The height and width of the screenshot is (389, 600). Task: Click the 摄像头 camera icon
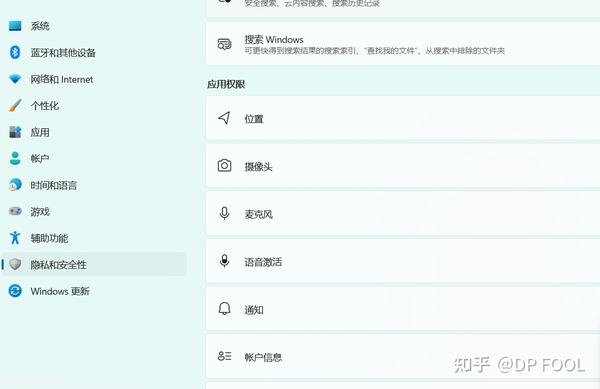(224, 166)
